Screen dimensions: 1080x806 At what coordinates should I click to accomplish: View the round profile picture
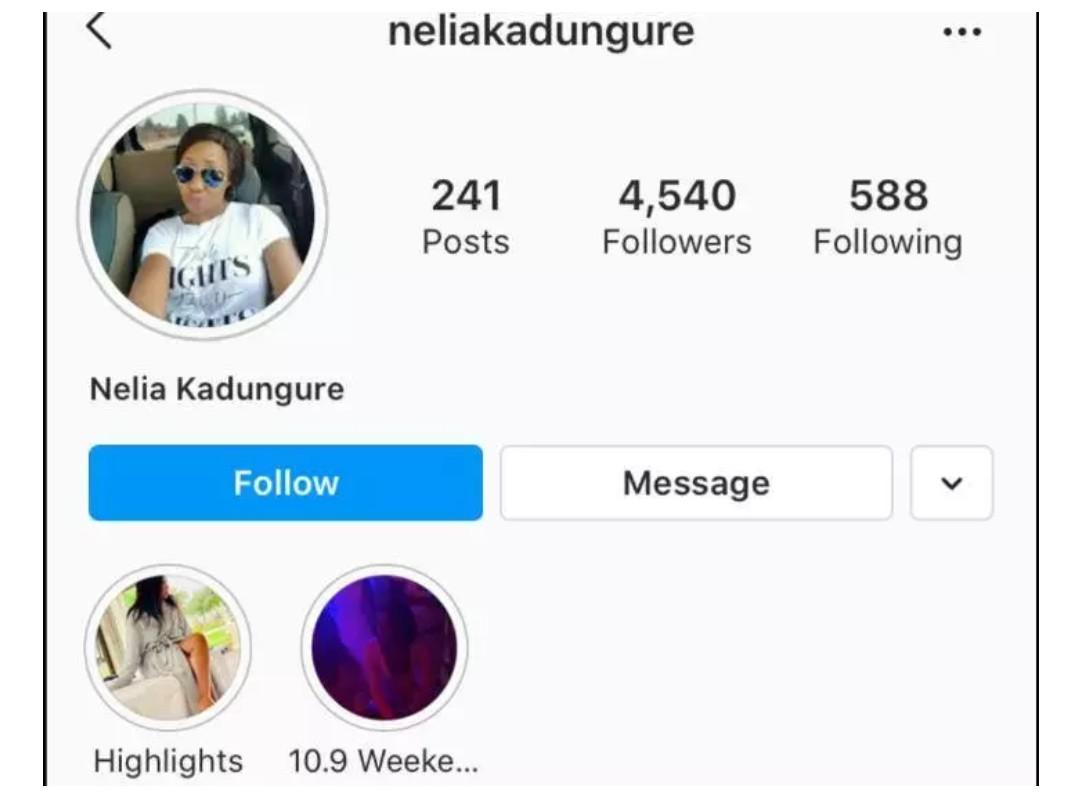point(202,216)
